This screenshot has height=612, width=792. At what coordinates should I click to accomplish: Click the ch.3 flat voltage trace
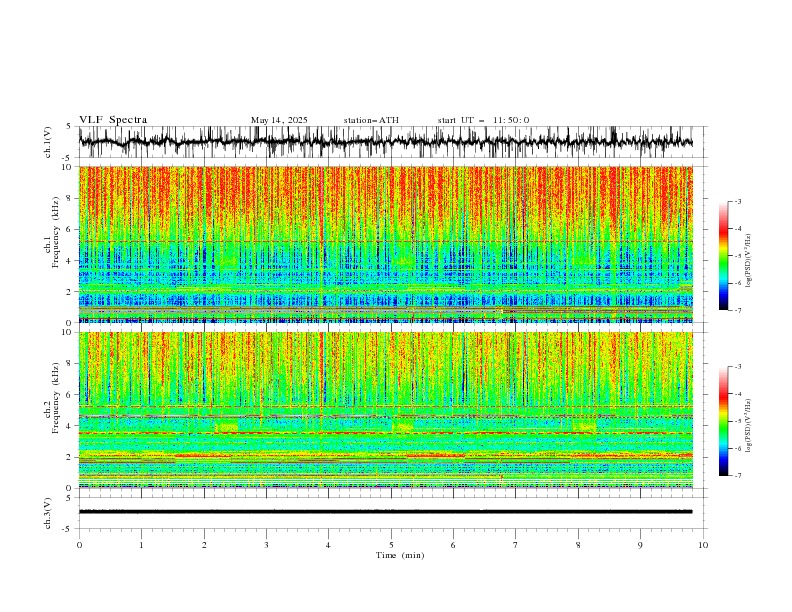click(385, 512)
